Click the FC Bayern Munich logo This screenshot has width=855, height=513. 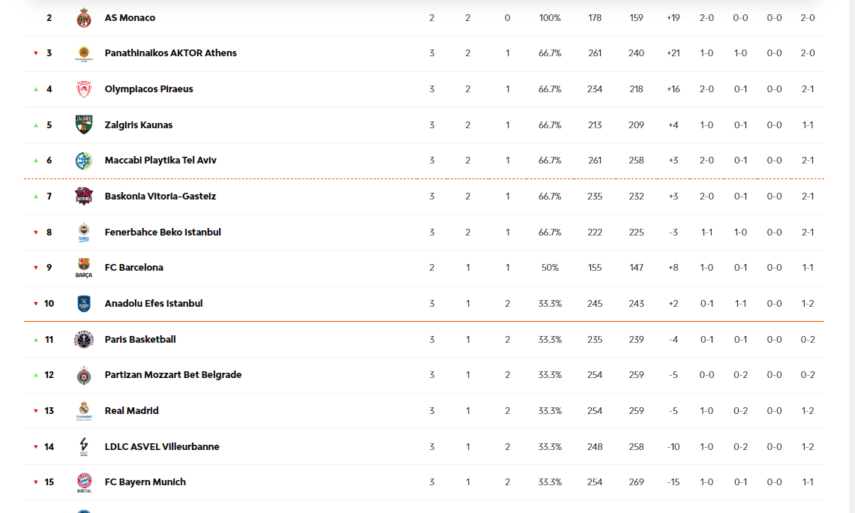point(84,482)
